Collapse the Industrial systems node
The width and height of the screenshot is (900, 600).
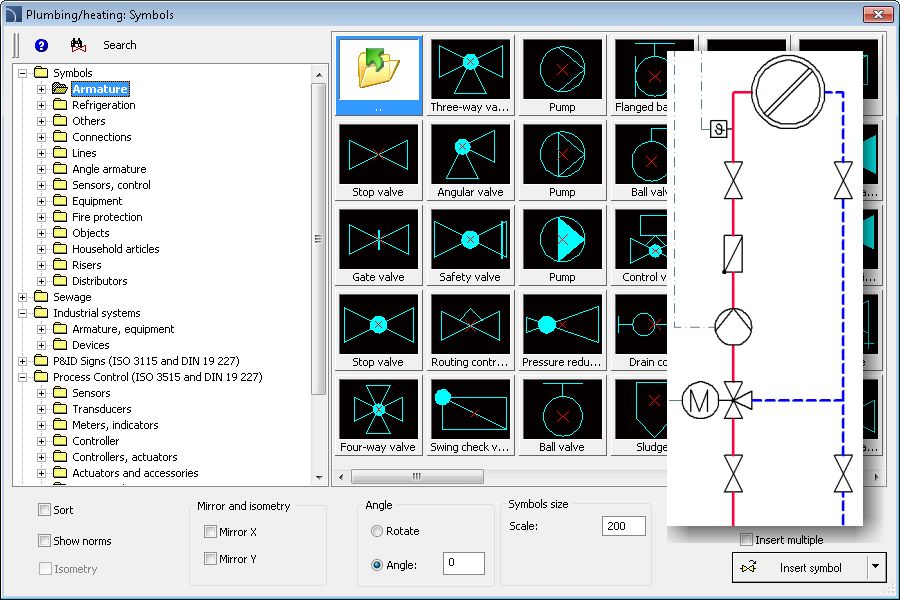(22, 313)
